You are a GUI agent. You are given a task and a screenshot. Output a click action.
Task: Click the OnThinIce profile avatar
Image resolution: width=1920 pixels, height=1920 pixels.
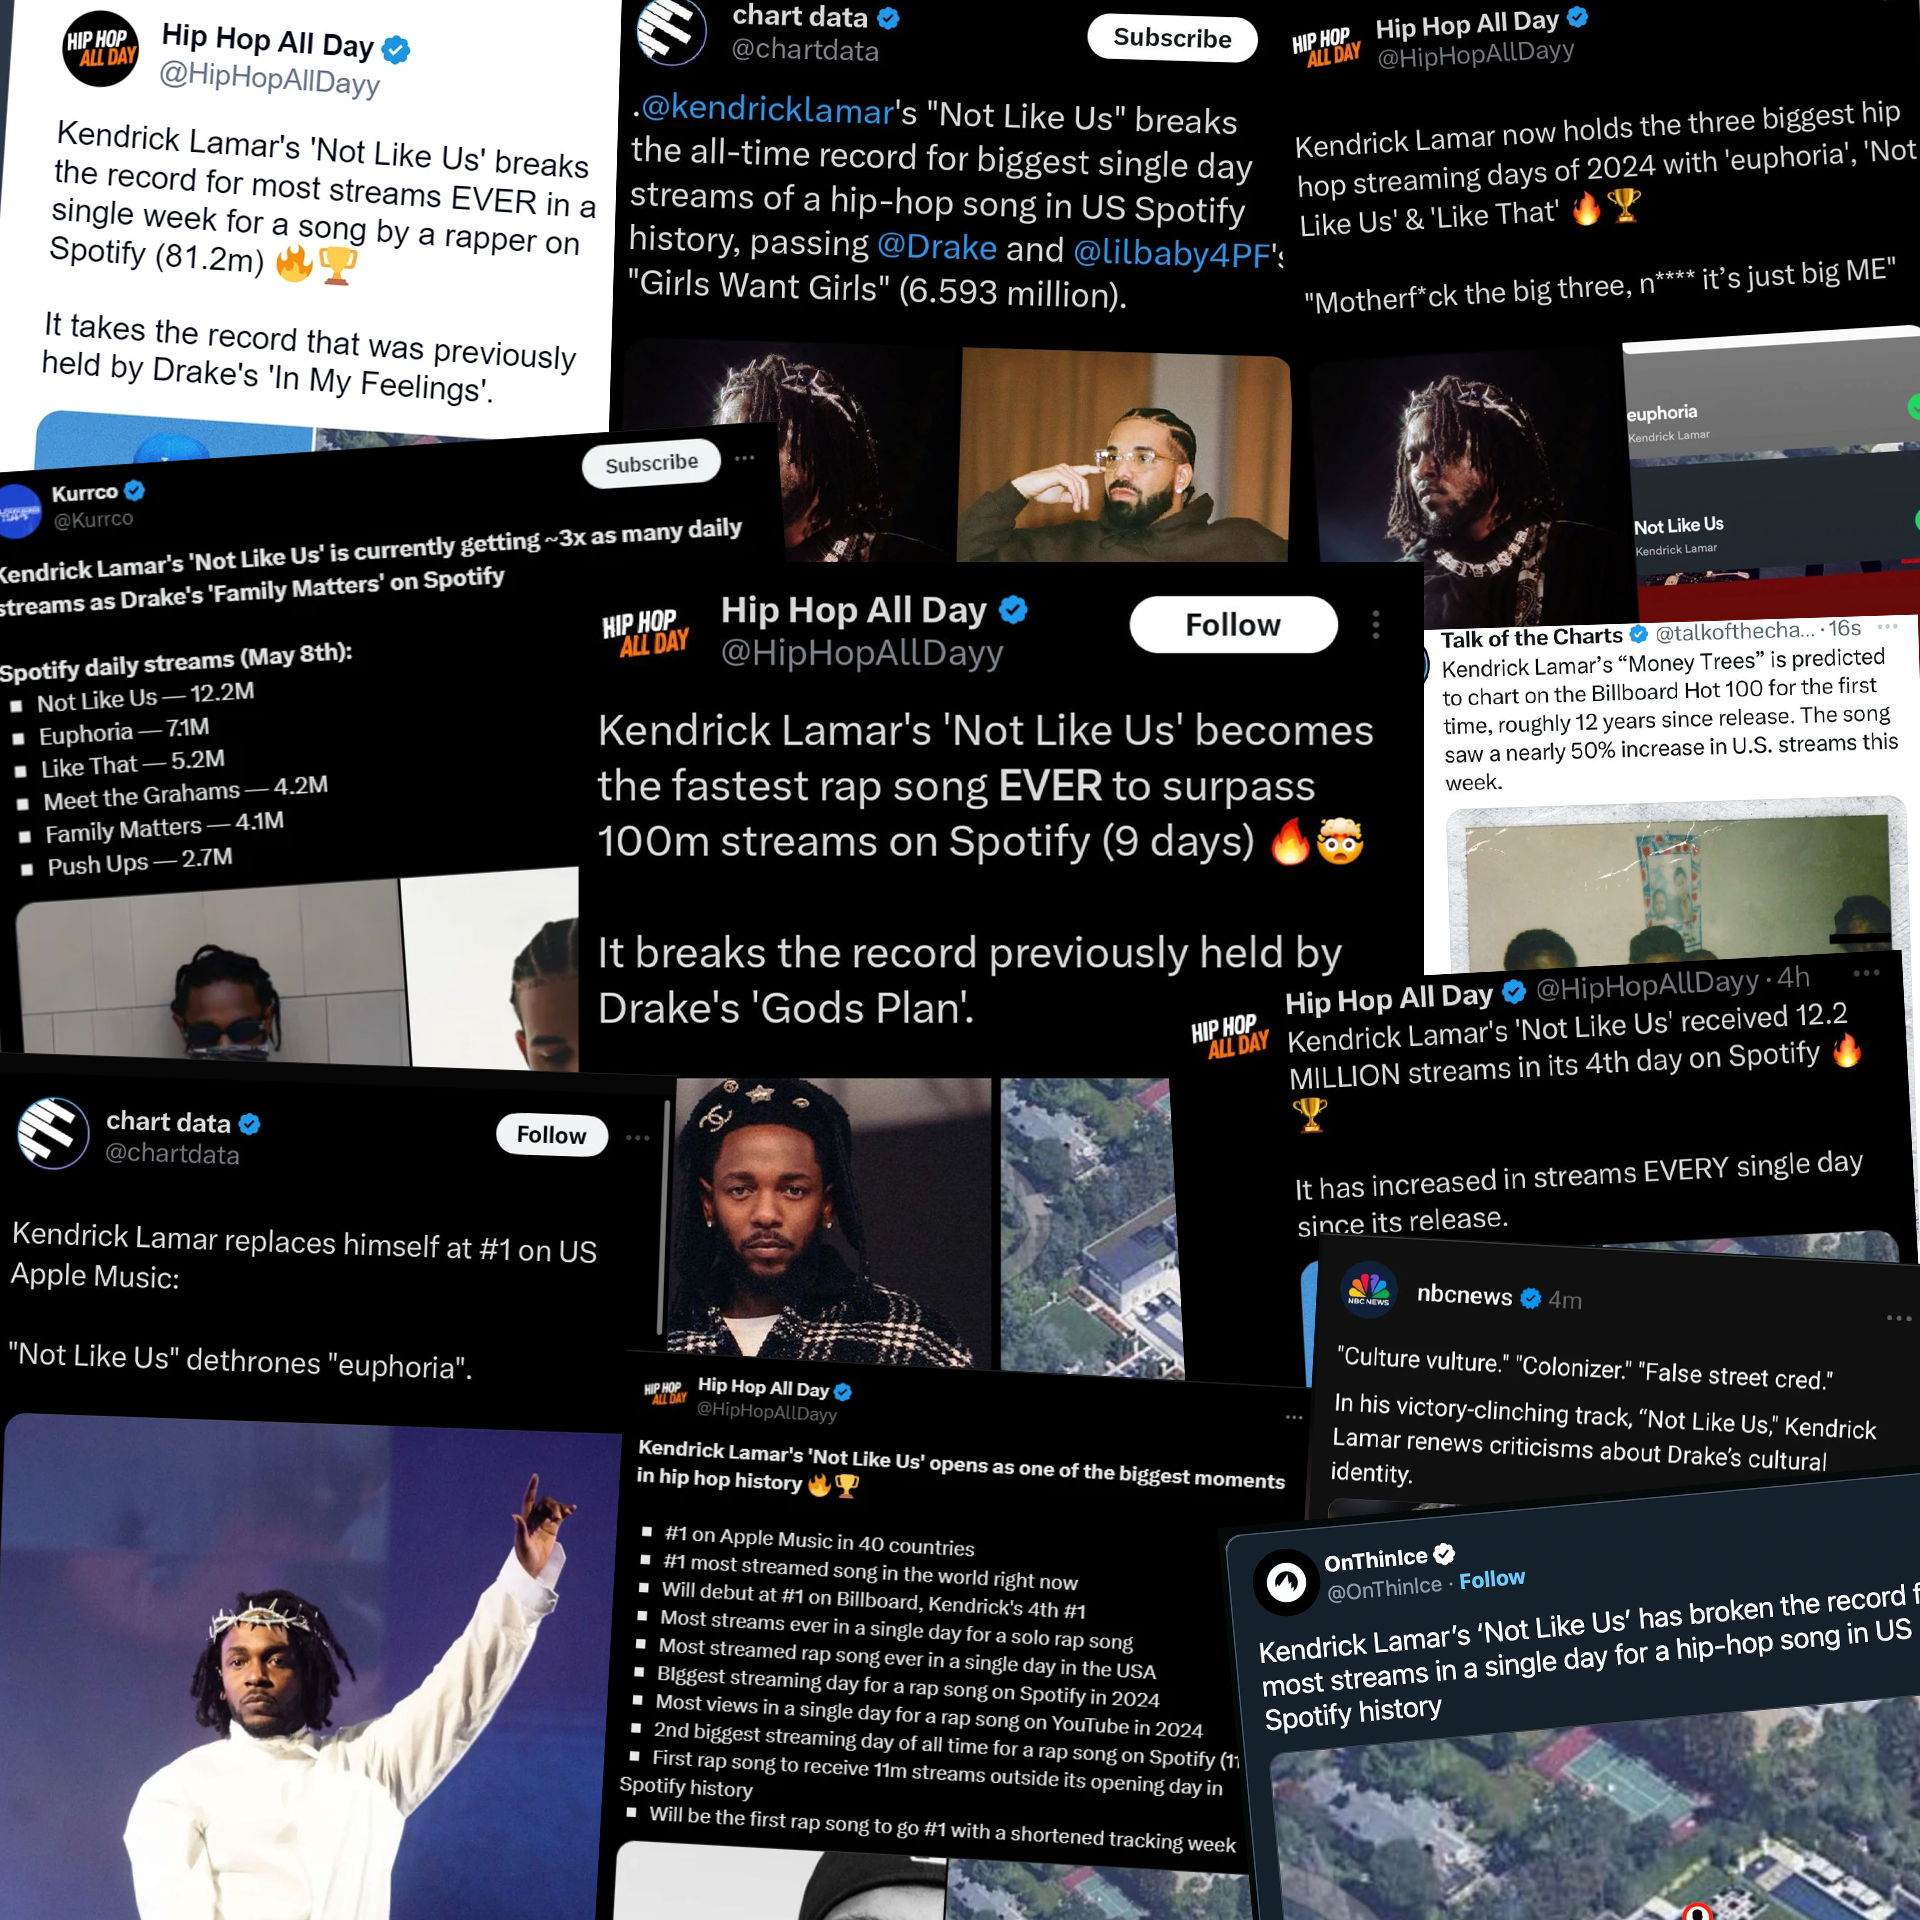[1286, 1582]
